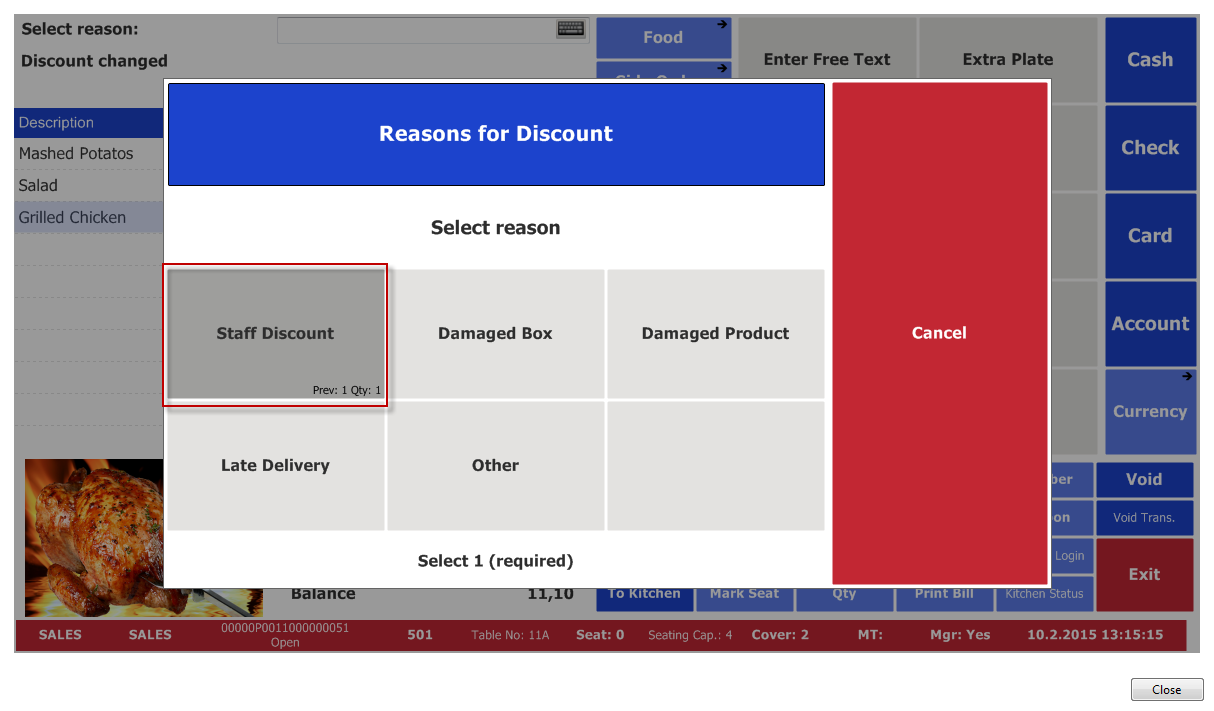Image resolution: width=1214 pixels, height=711 pixels.
Task: Select Check payment button
Action: click(1150, 148)
